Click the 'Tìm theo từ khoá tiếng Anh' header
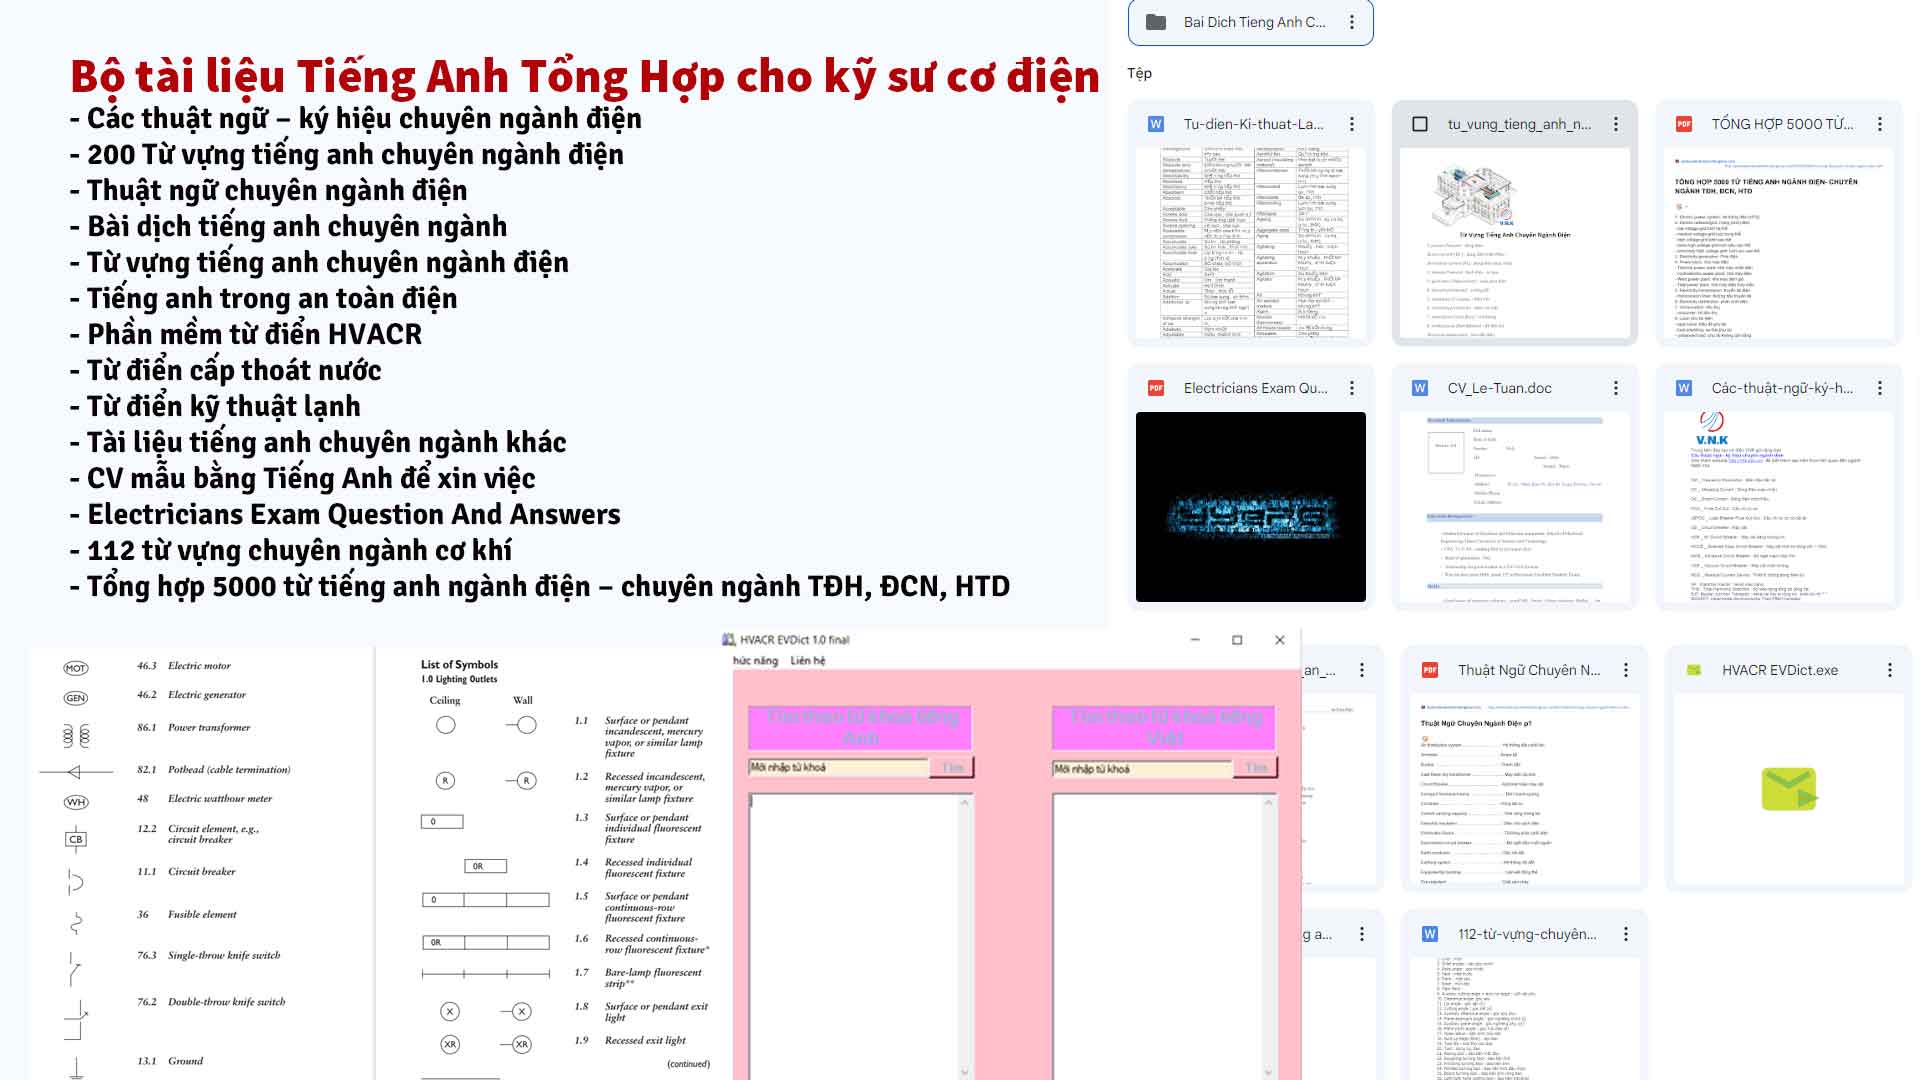 pyautogui.click(x=860, y=728)
